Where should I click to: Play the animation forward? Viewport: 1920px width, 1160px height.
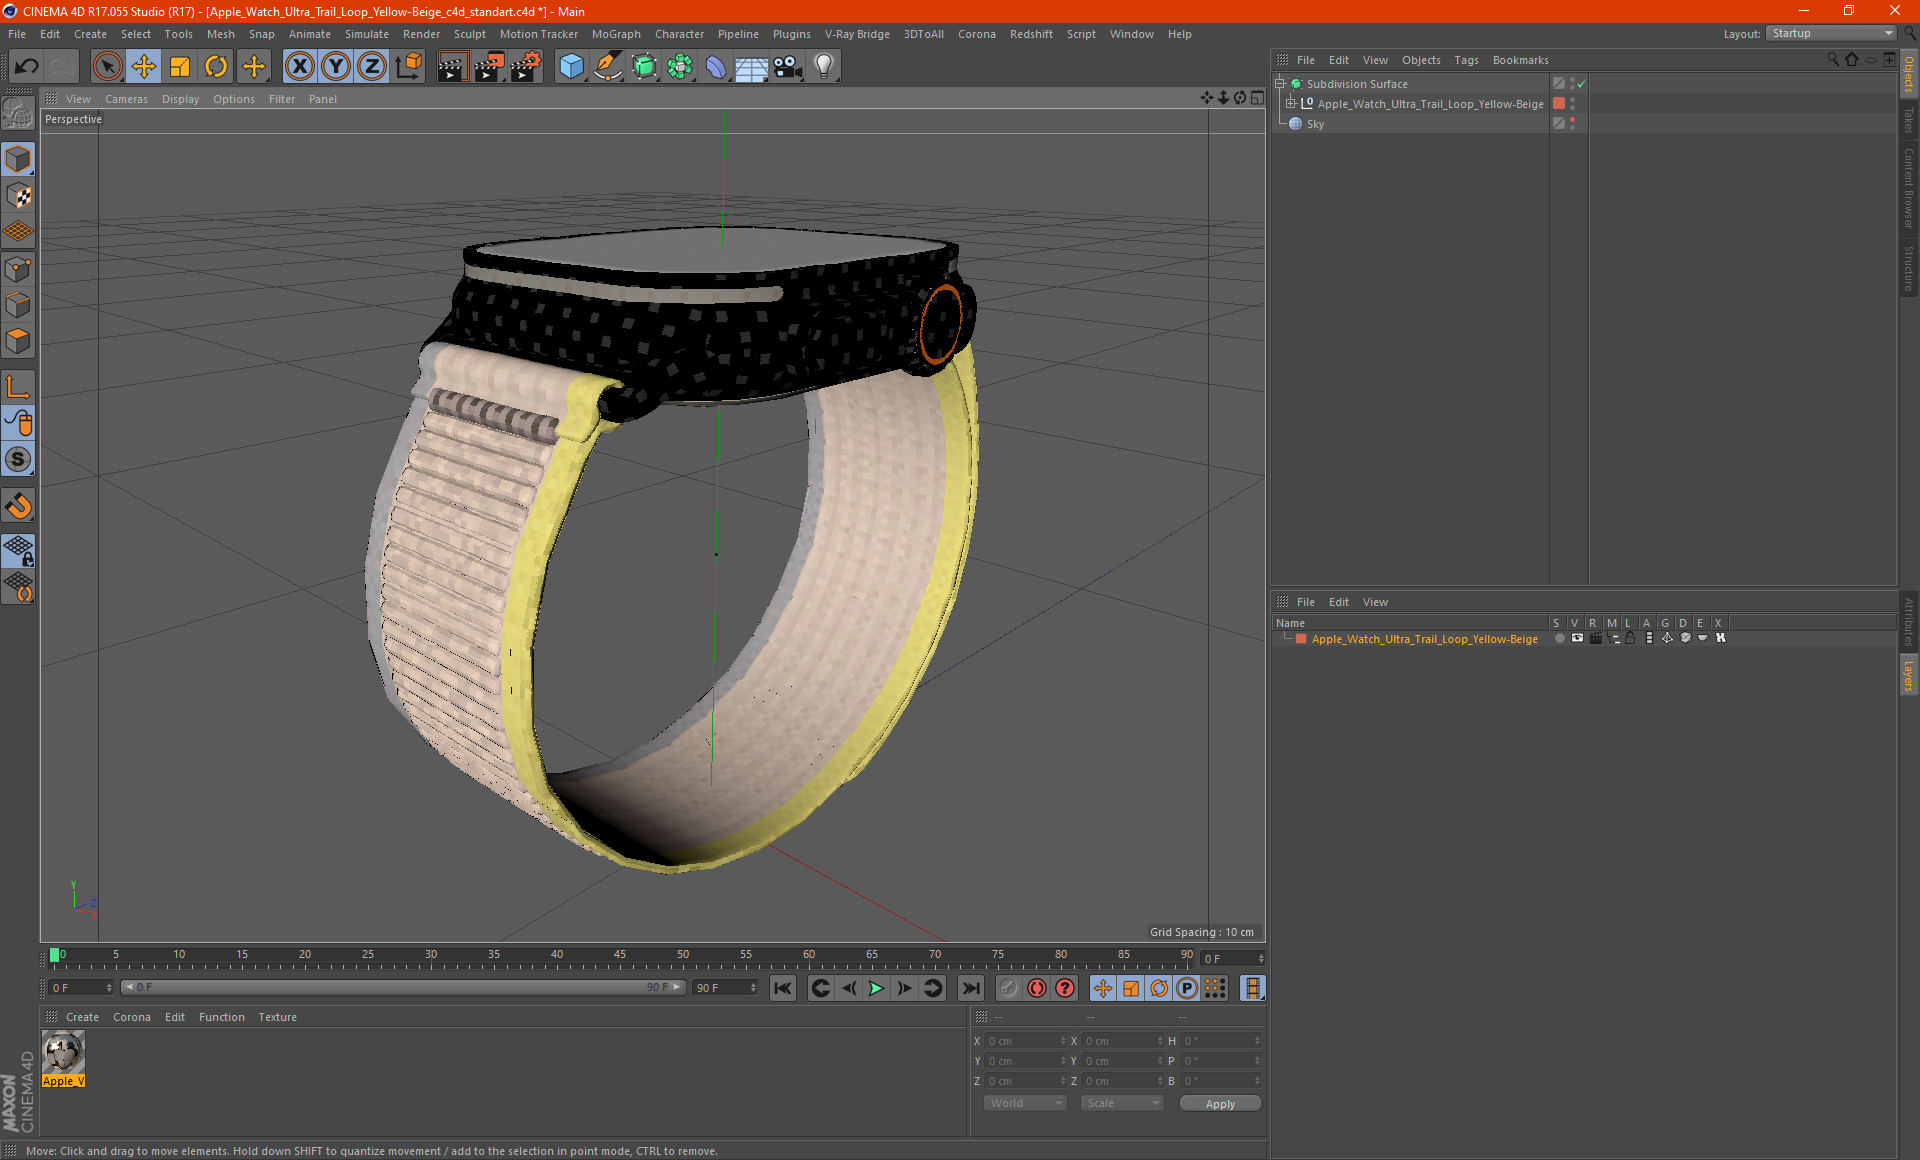[876, 988]
